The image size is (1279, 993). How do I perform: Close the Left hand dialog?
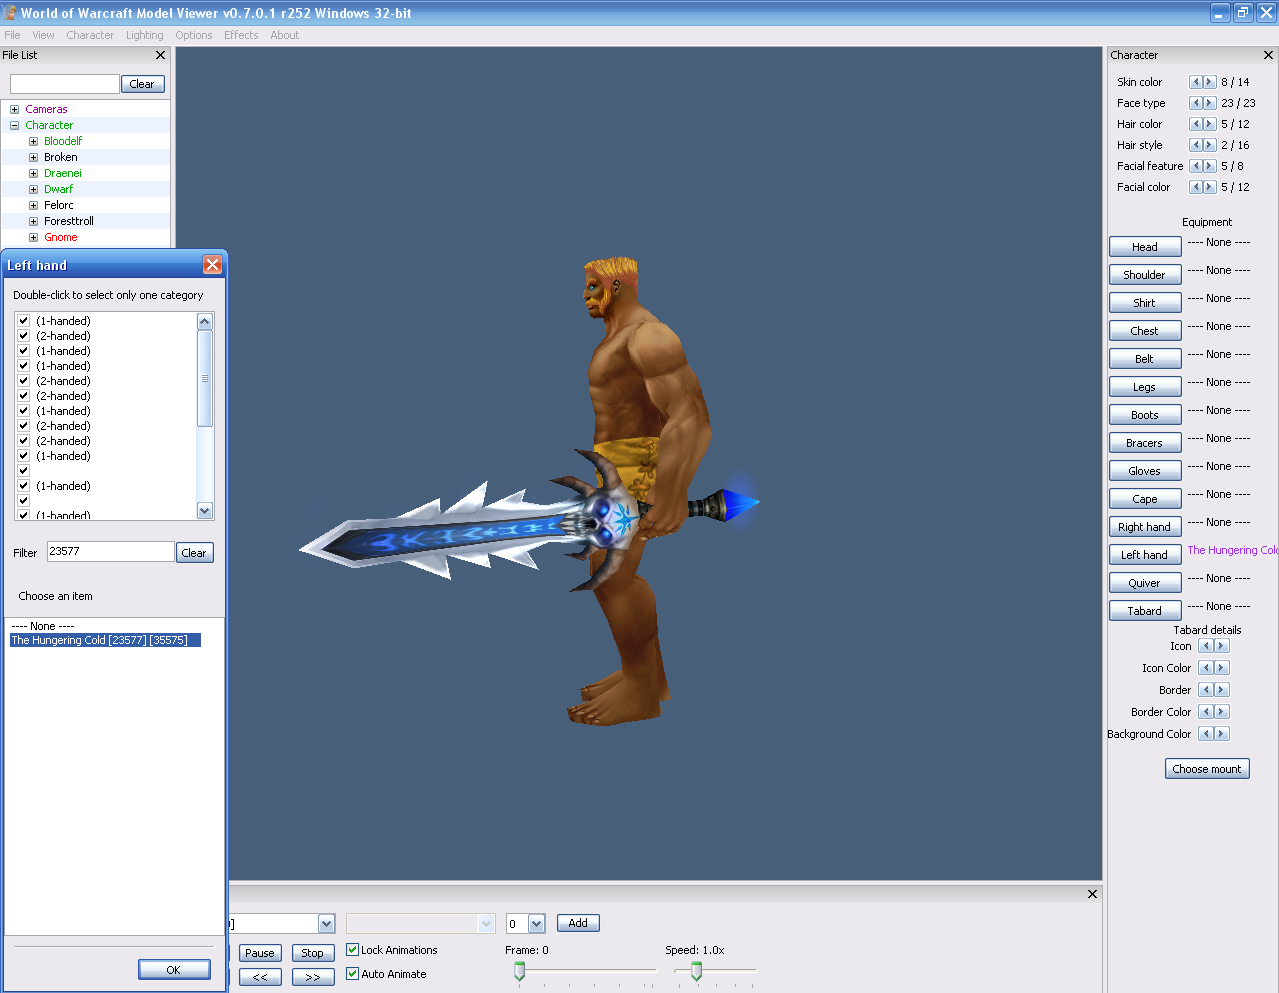(x=212, y=264)
